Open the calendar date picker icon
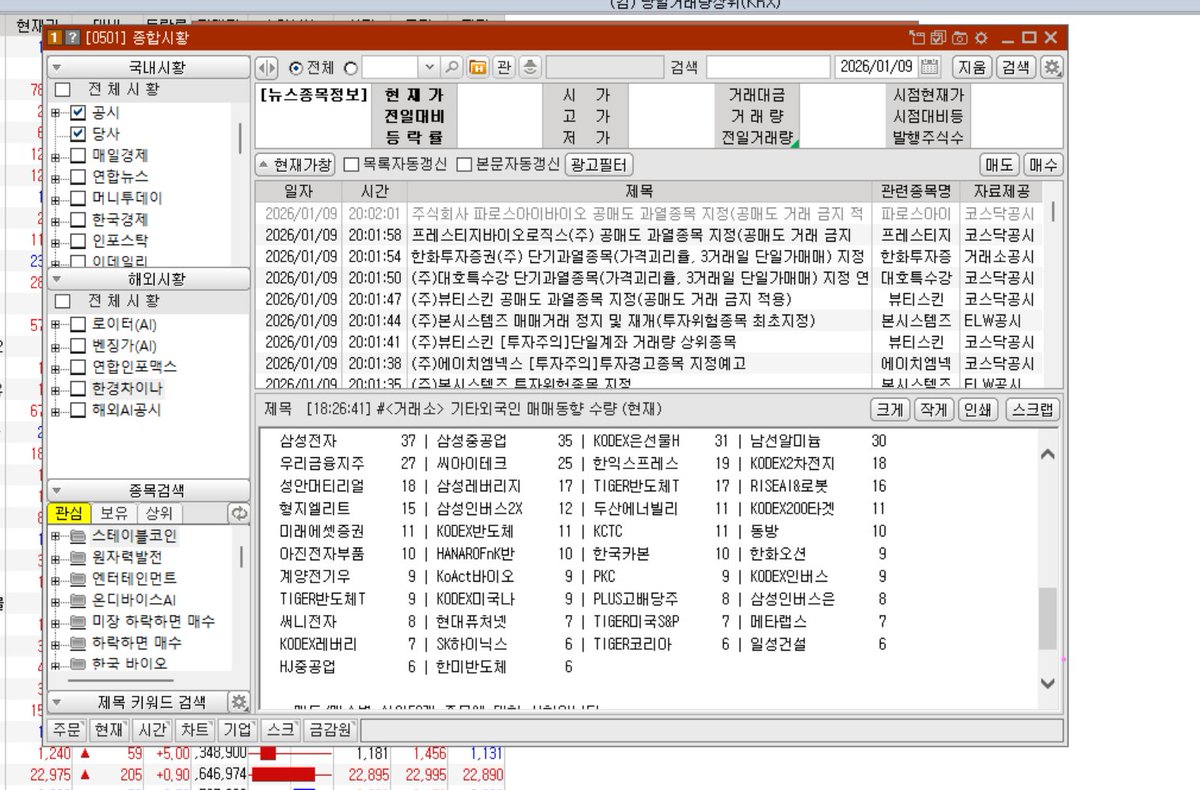1200x790 pixels. pyautogui.click(x=930, y=67)
